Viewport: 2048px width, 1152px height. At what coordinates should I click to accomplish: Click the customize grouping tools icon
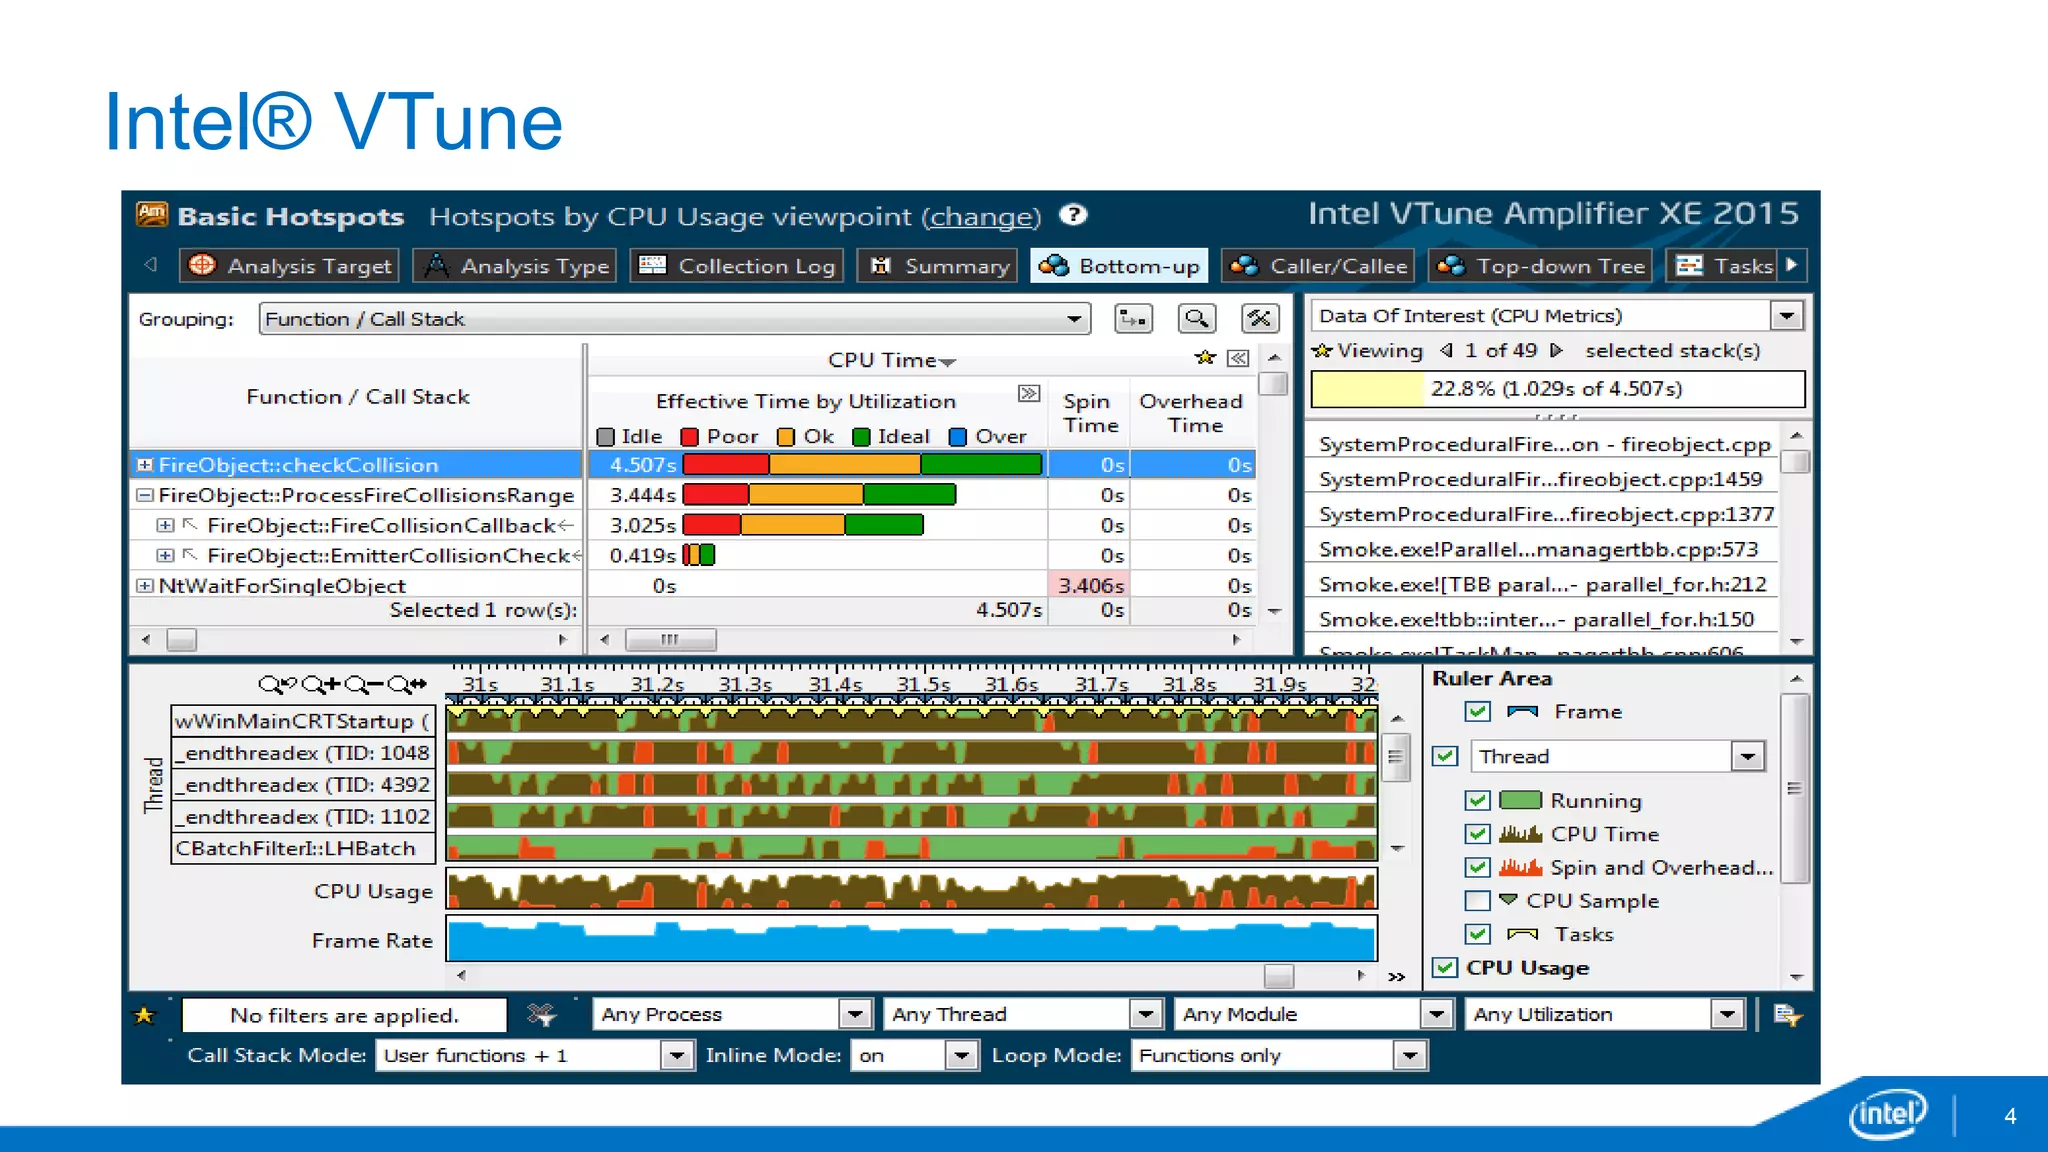(x=1259, y=319)
